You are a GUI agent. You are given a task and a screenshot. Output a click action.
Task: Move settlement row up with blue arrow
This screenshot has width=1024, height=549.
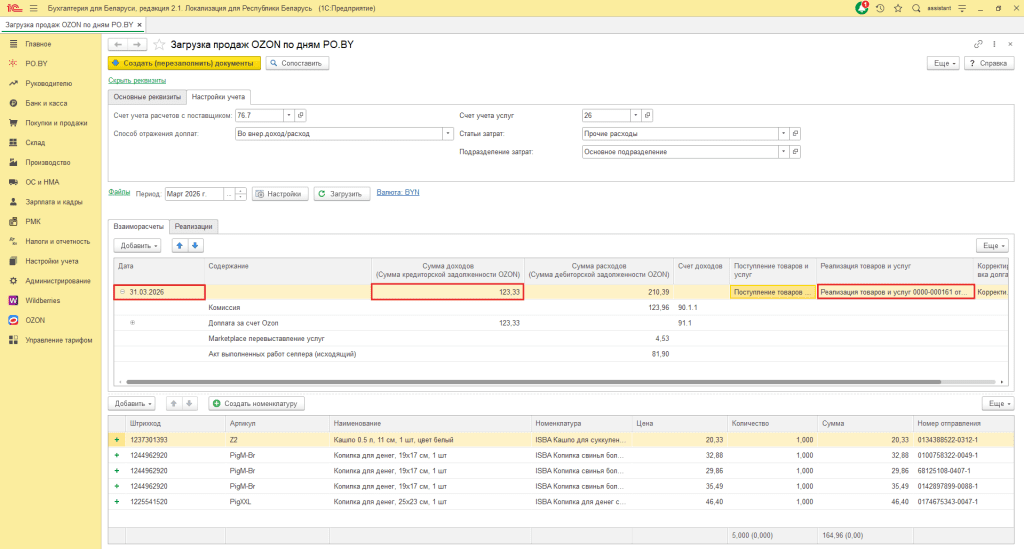coord(180,245)
